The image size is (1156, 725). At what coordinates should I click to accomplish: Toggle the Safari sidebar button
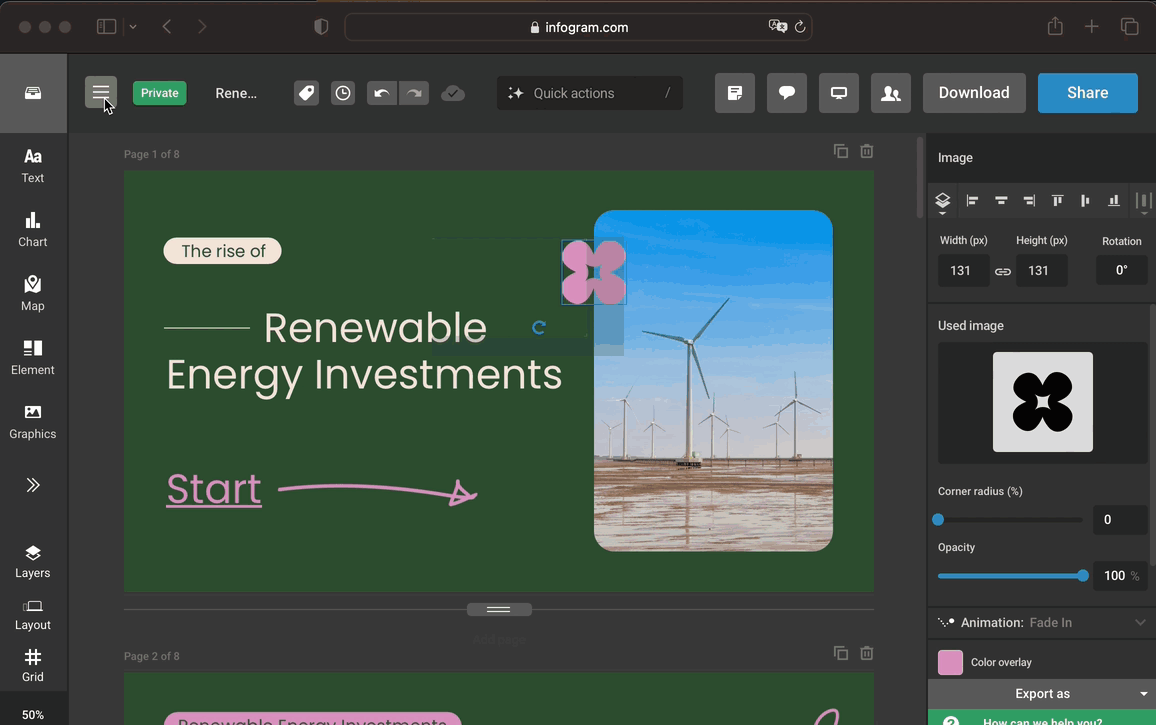pos(106,27)
